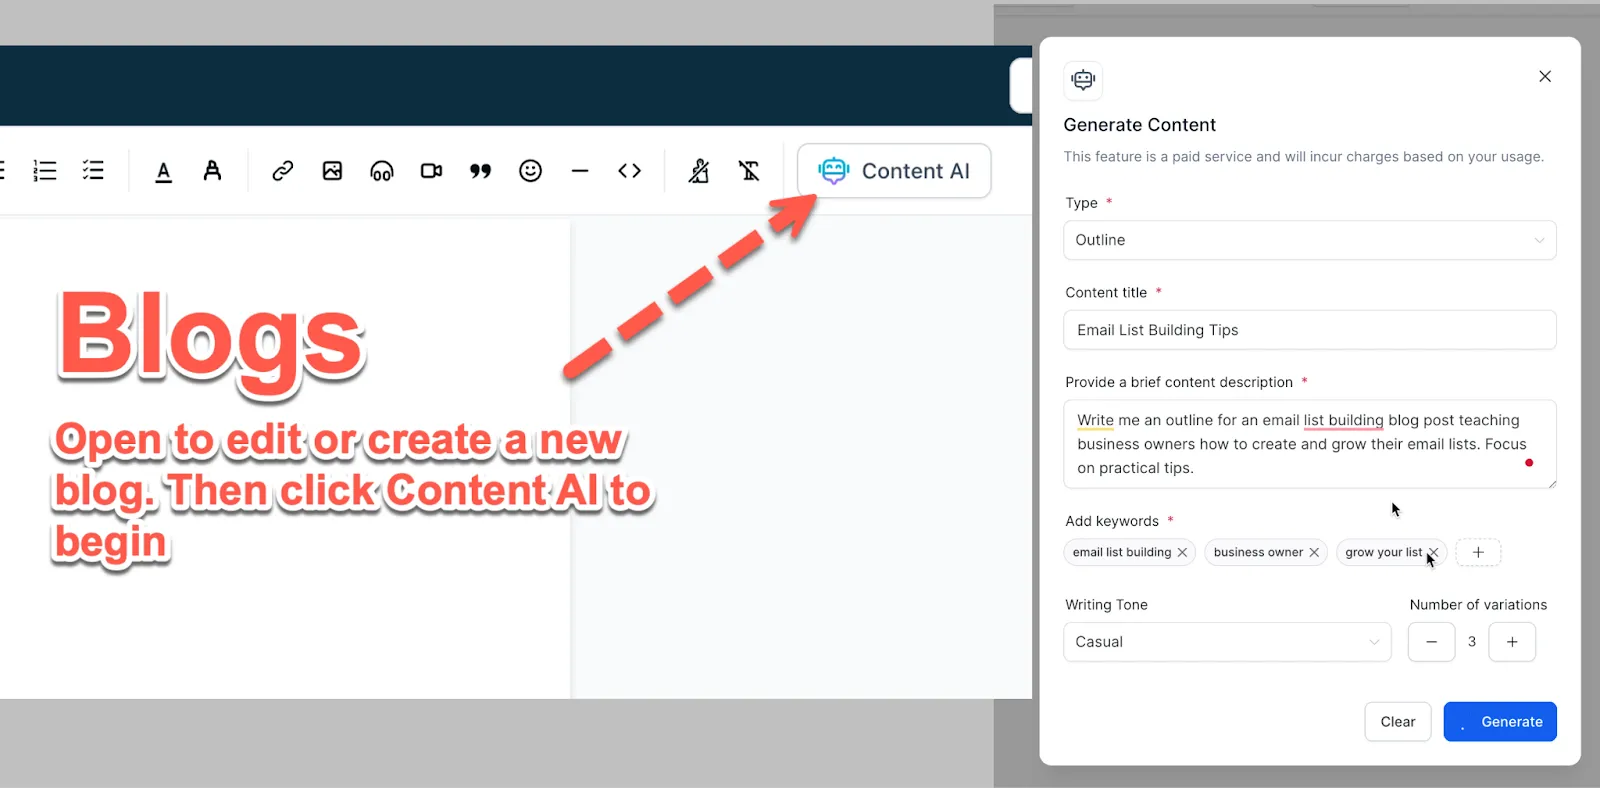Viewport: 1600px width, 788px height.
Task: Insert a link with the chain icon
Action: 283,171
